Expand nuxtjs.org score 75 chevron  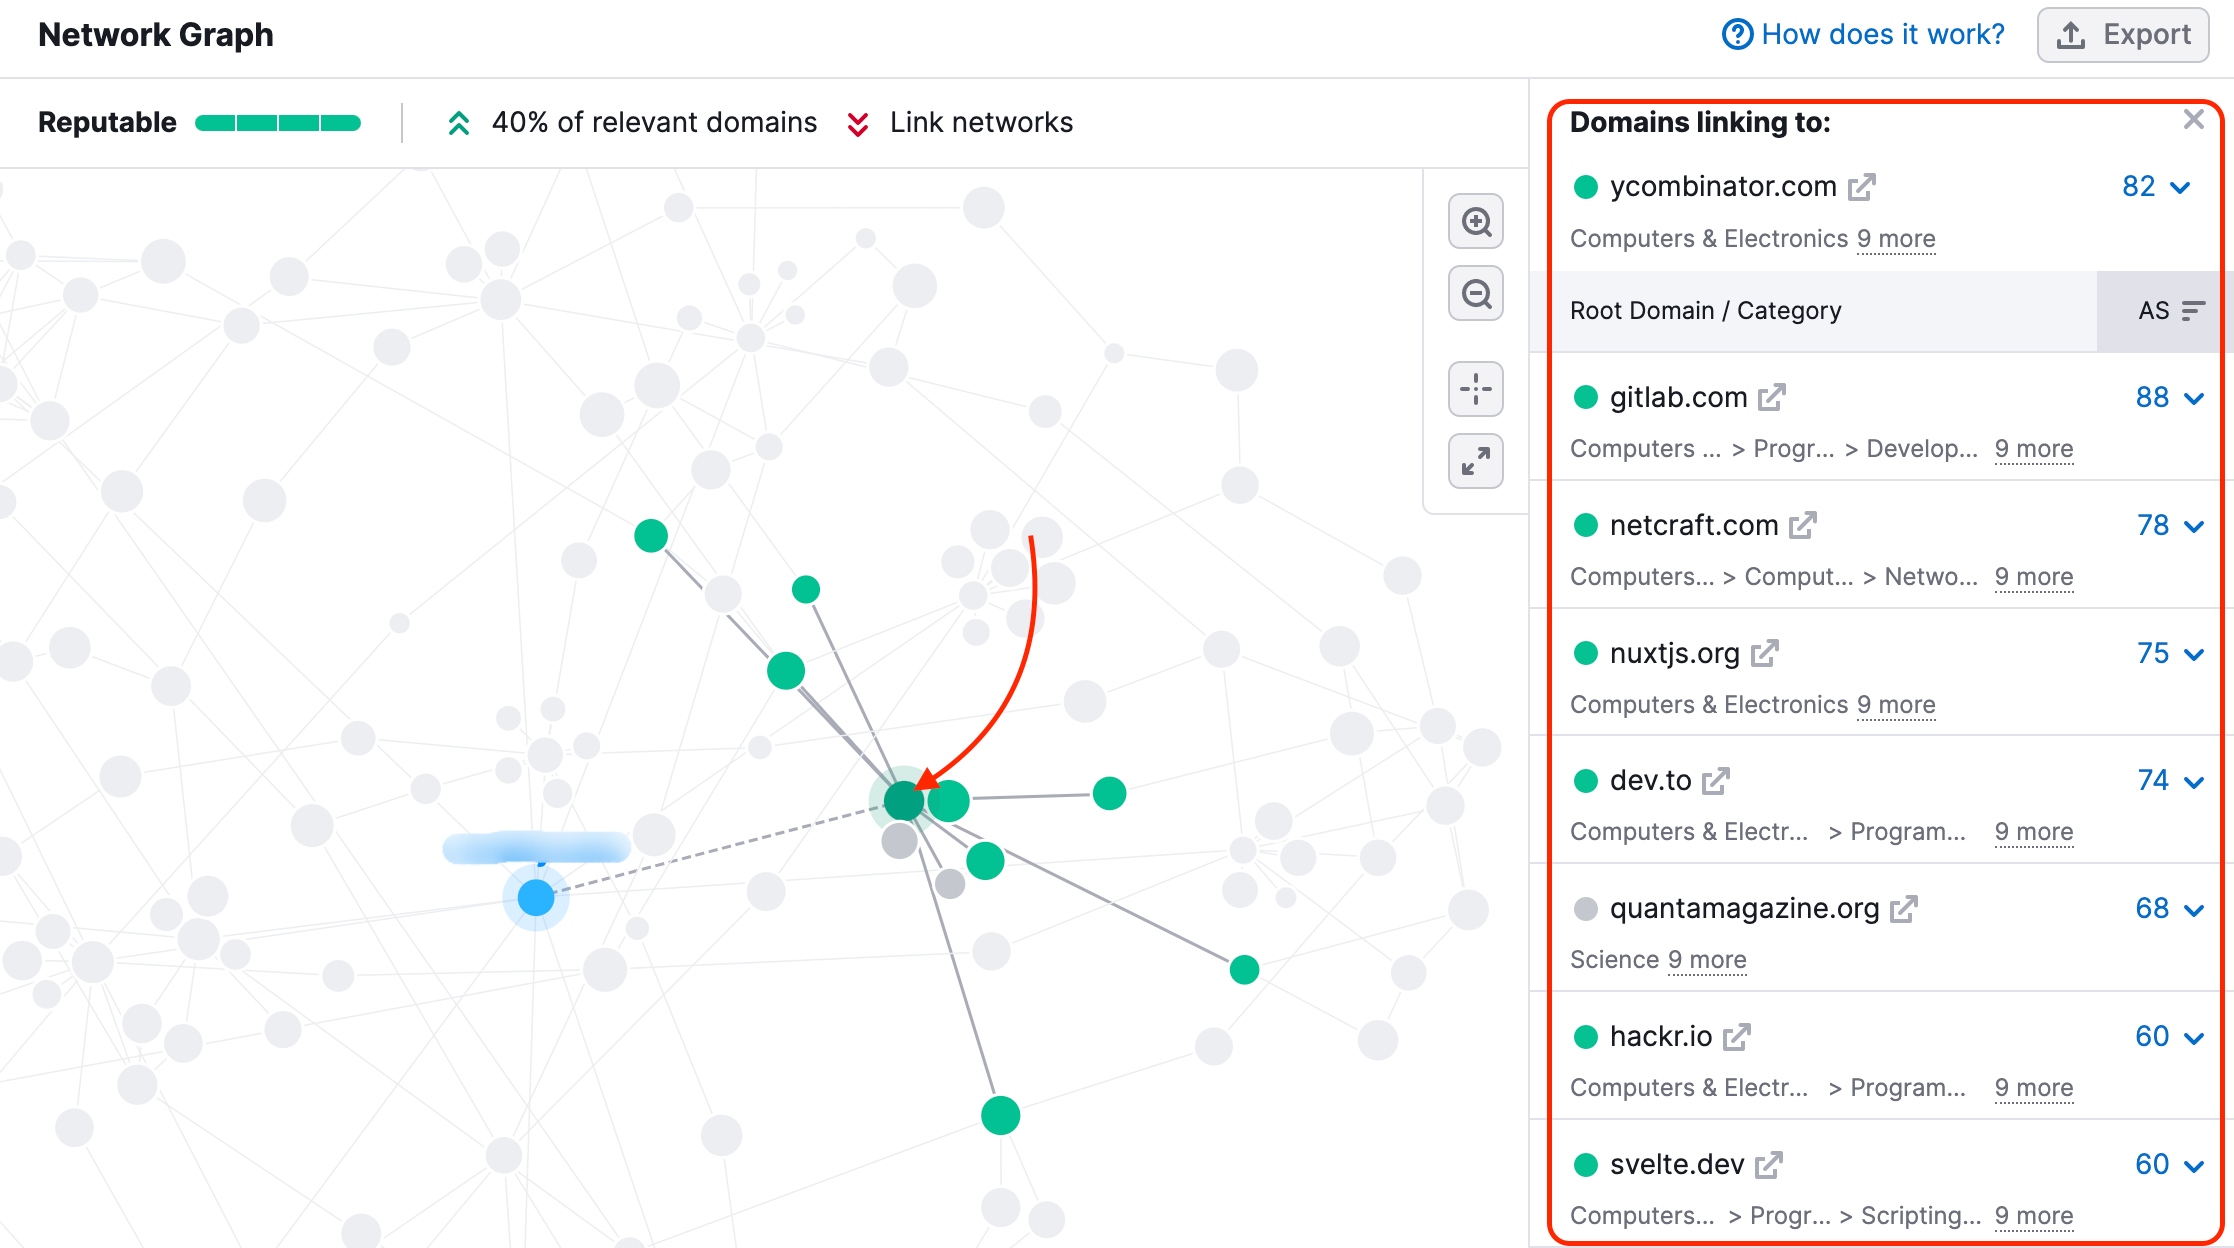click(x=2194, y=654)
